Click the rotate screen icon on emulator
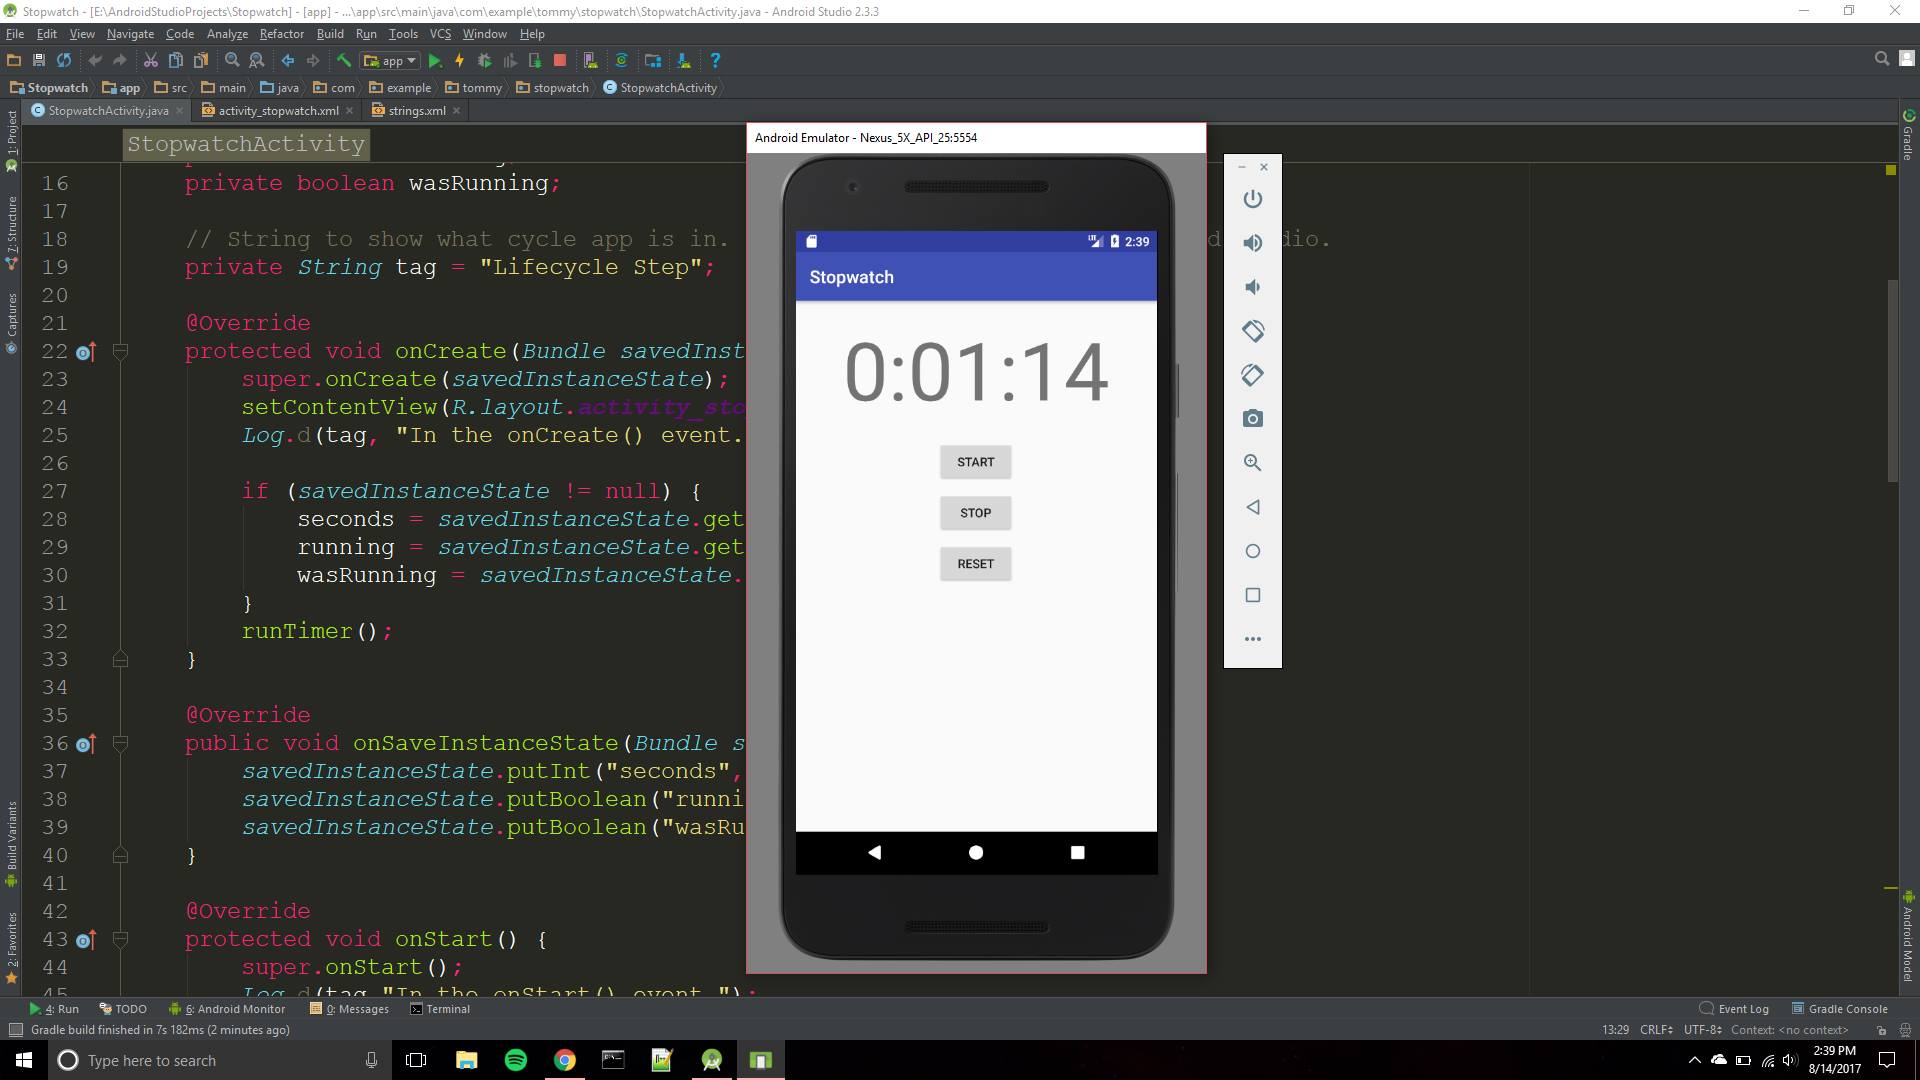 click(1251, 331)
